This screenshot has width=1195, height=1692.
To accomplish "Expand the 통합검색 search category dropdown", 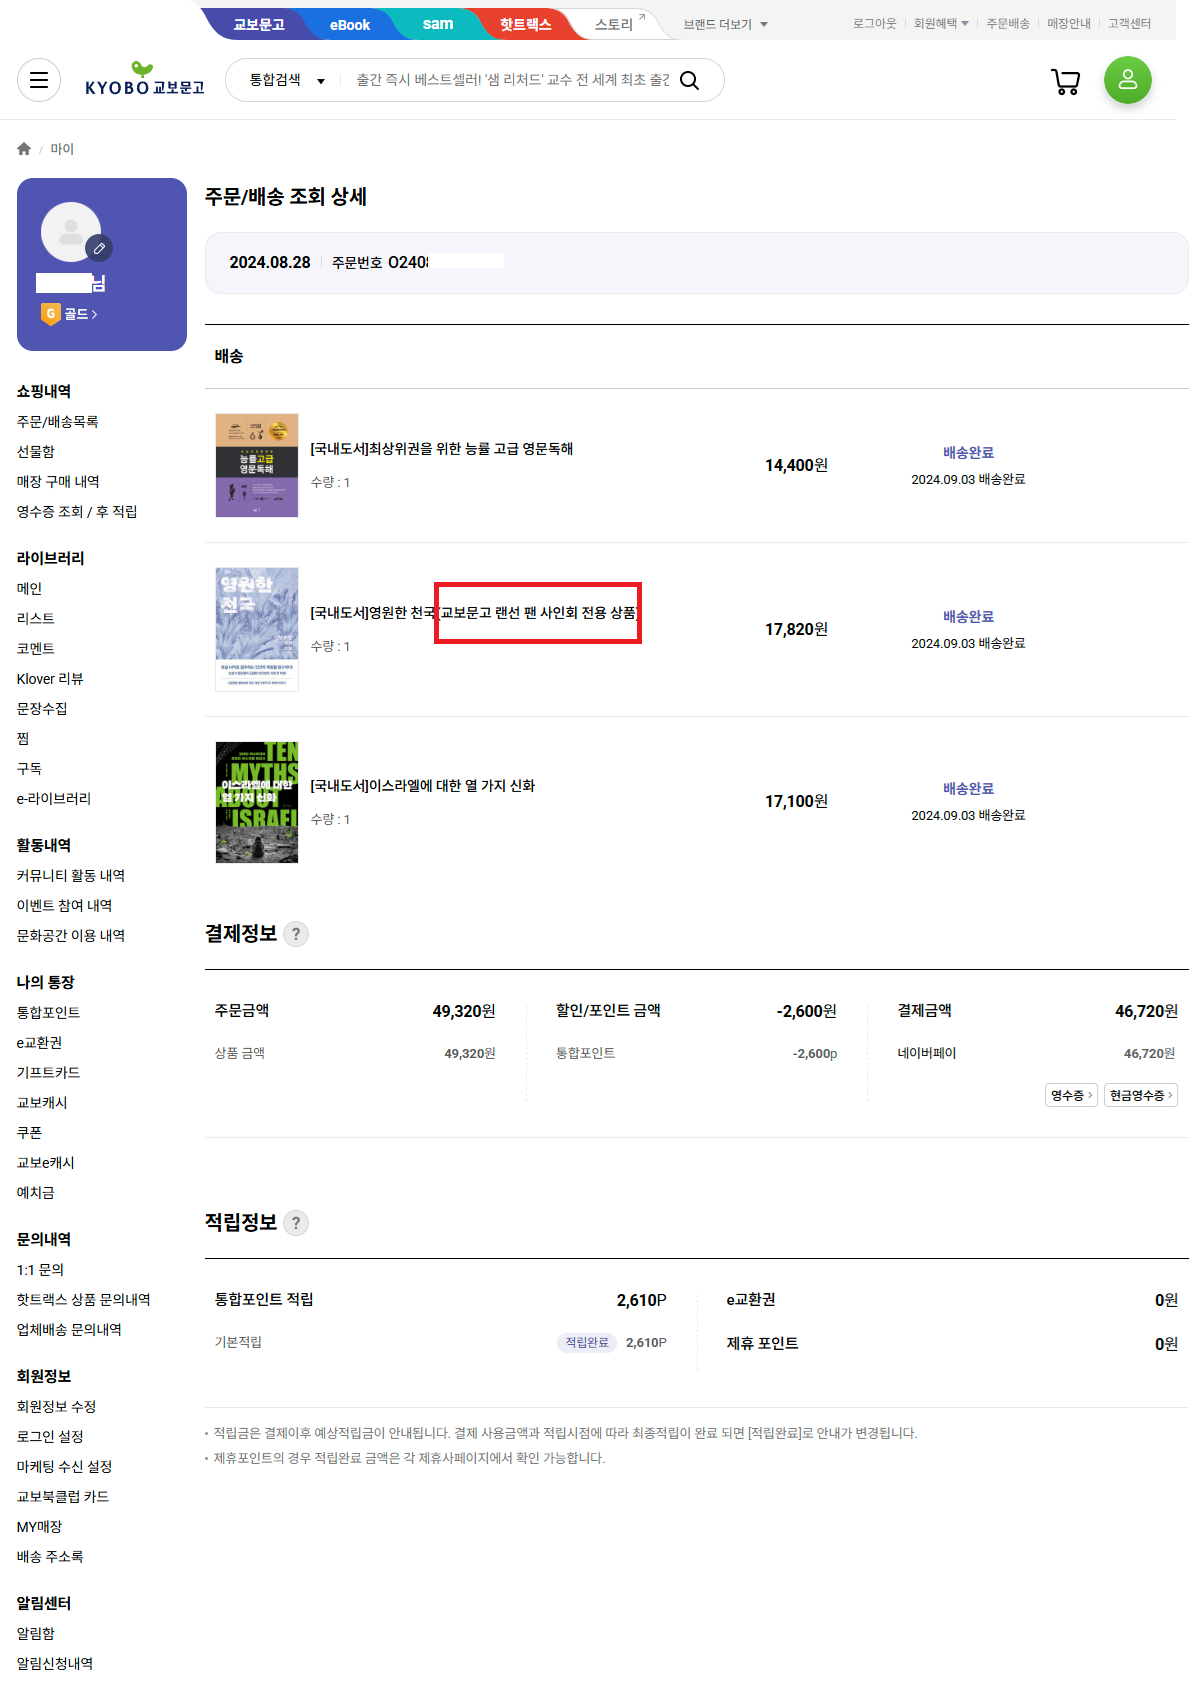I will click(x=287, y=80).
